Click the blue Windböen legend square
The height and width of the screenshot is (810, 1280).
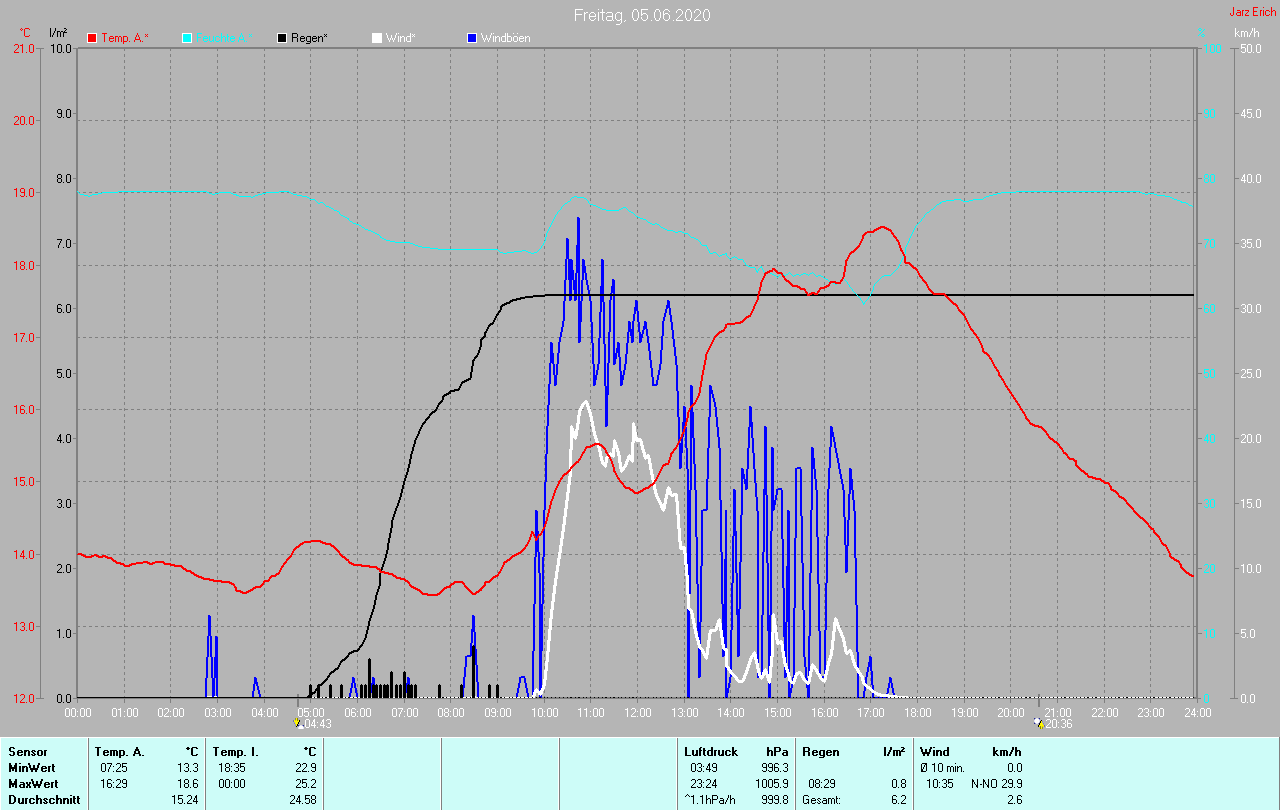(472, 38)
